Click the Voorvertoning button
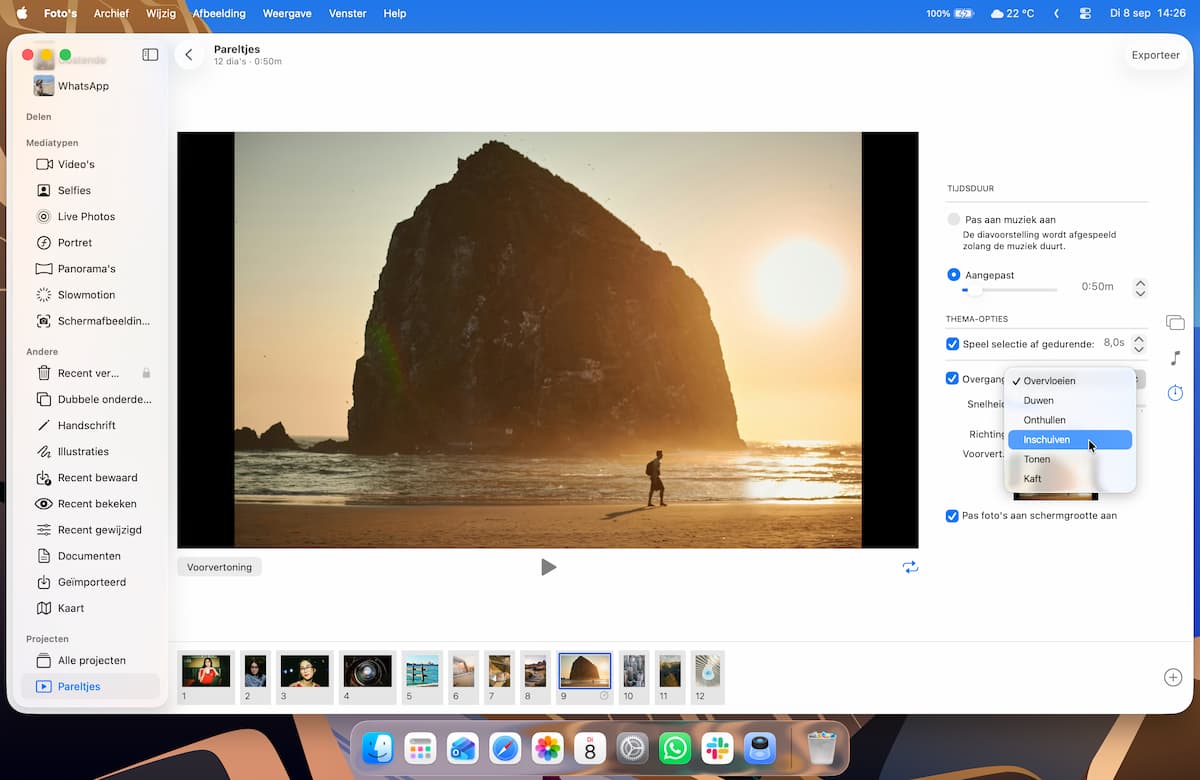Screen dimensions: 1200x780 coord(219,567)
